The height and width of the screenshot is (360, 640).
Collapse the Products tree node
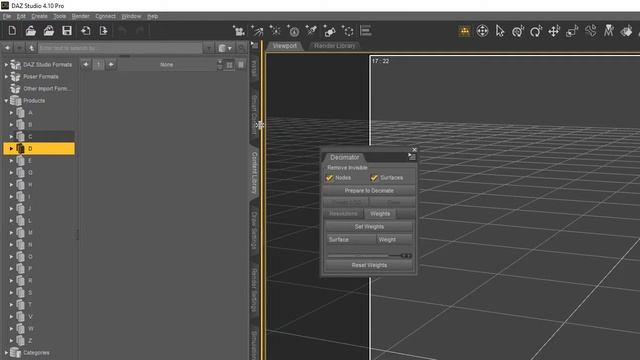pyautogui.click(x=6, y=100)
